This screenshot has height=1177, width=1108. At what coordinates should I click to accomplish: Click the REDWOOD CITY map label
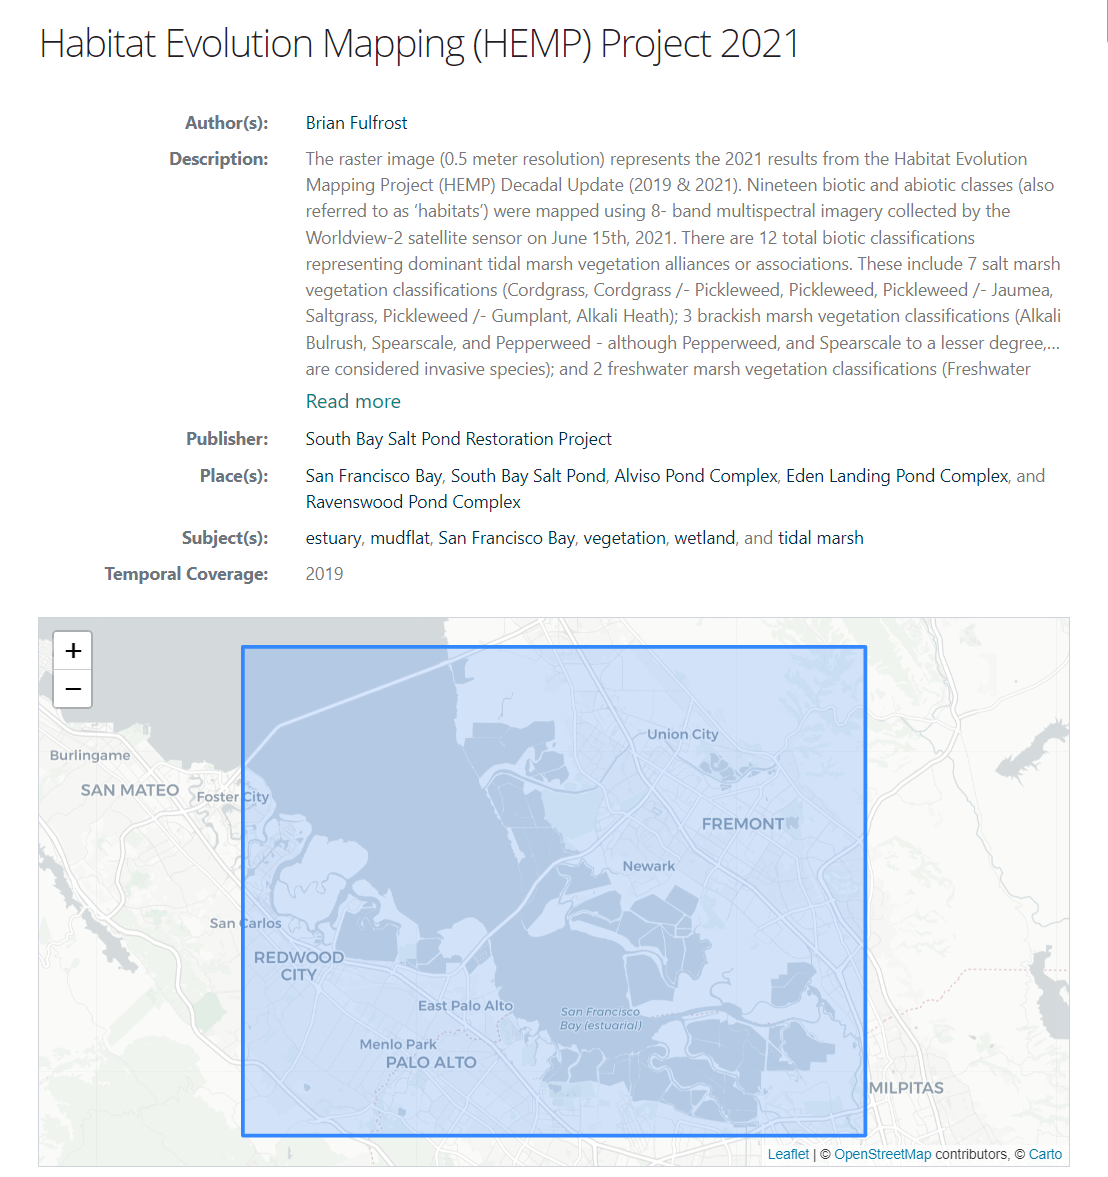[x=299, y=966]
